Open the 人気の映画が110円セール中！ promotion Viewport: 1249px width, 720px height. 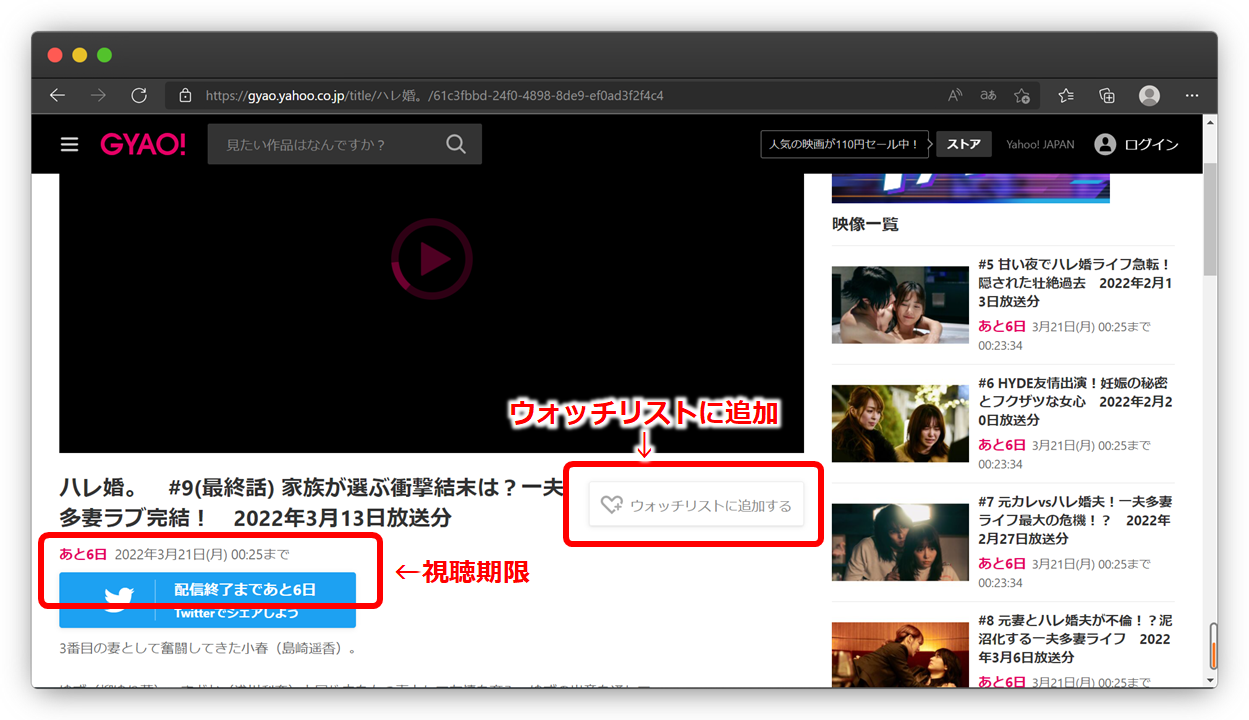[x=845, y=144]
